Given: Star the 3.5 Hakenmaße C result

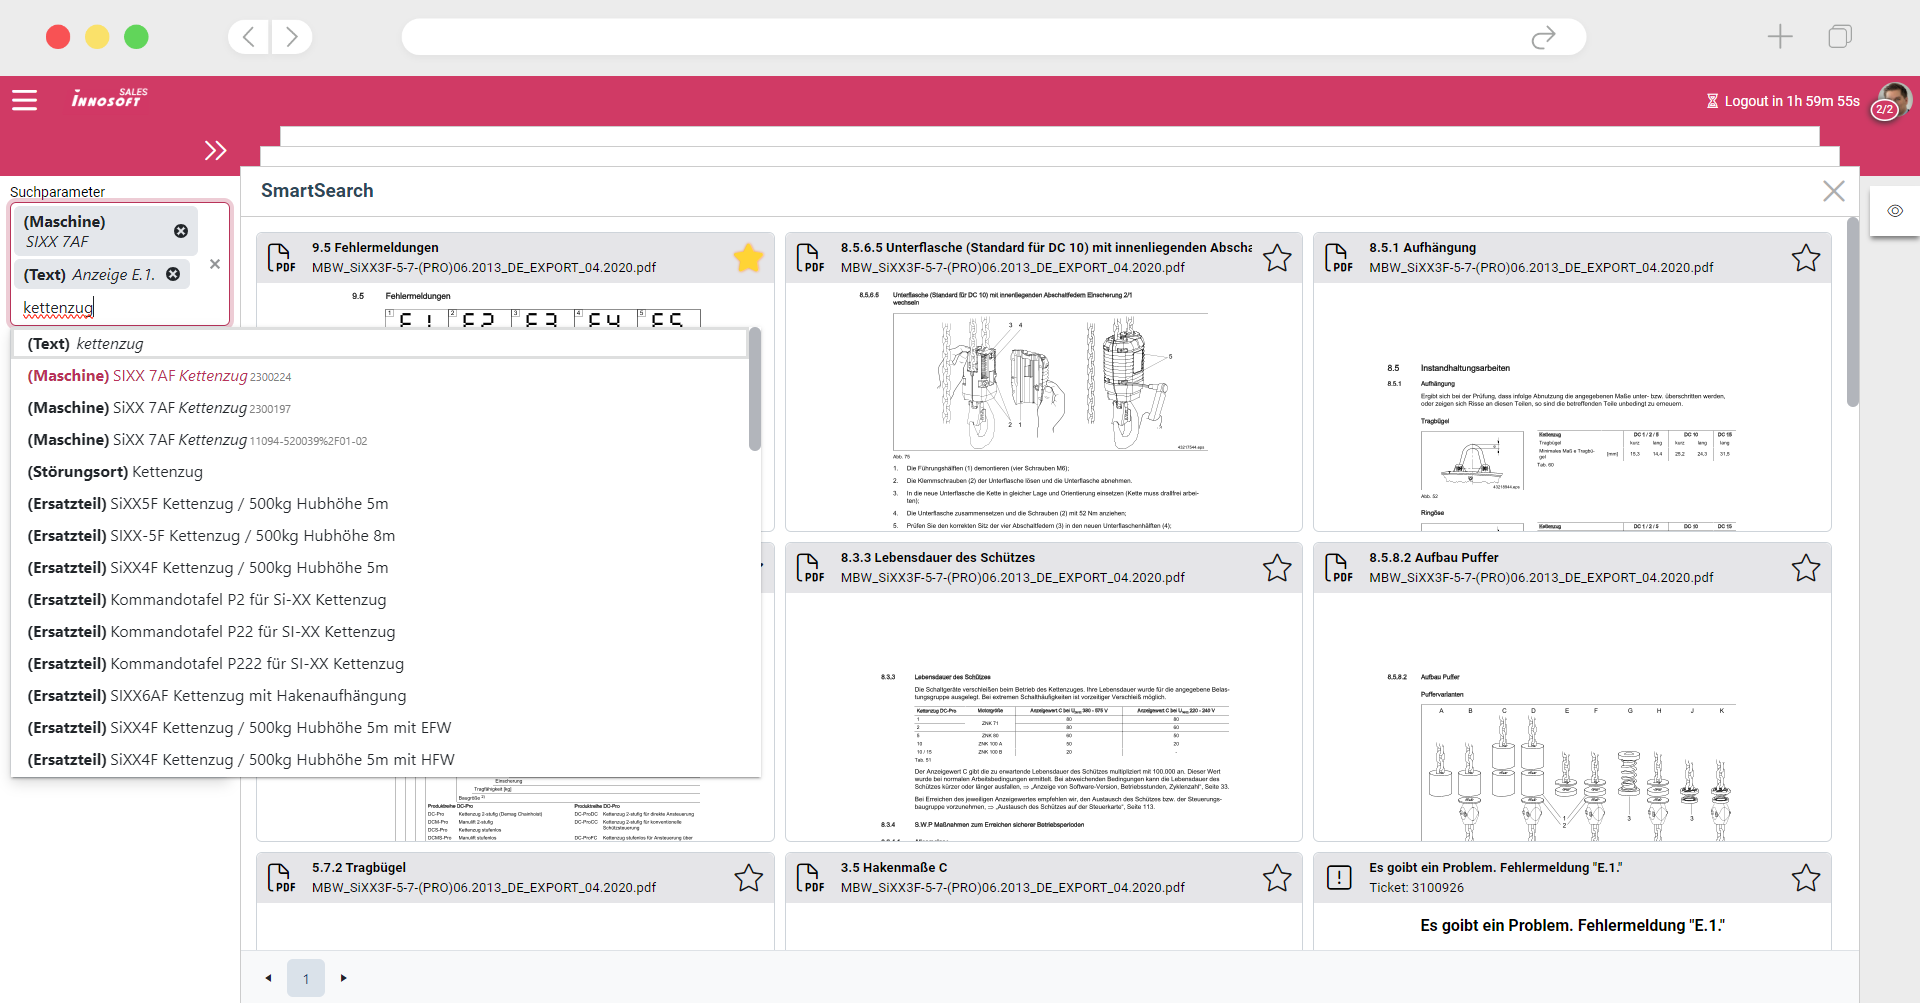Looking at the screenshot, I should (x=1277, y=878).
